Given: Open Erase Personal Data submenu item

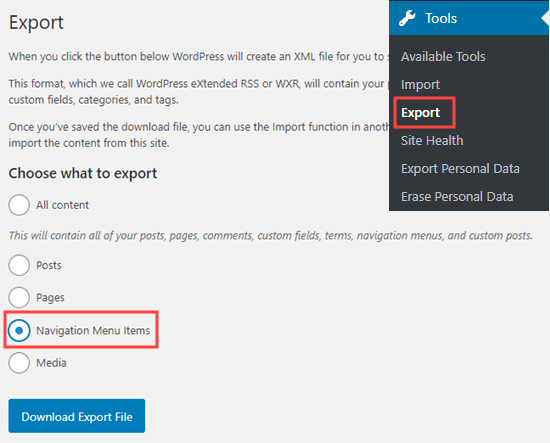Looking at the screenshot, I should 457,197.
